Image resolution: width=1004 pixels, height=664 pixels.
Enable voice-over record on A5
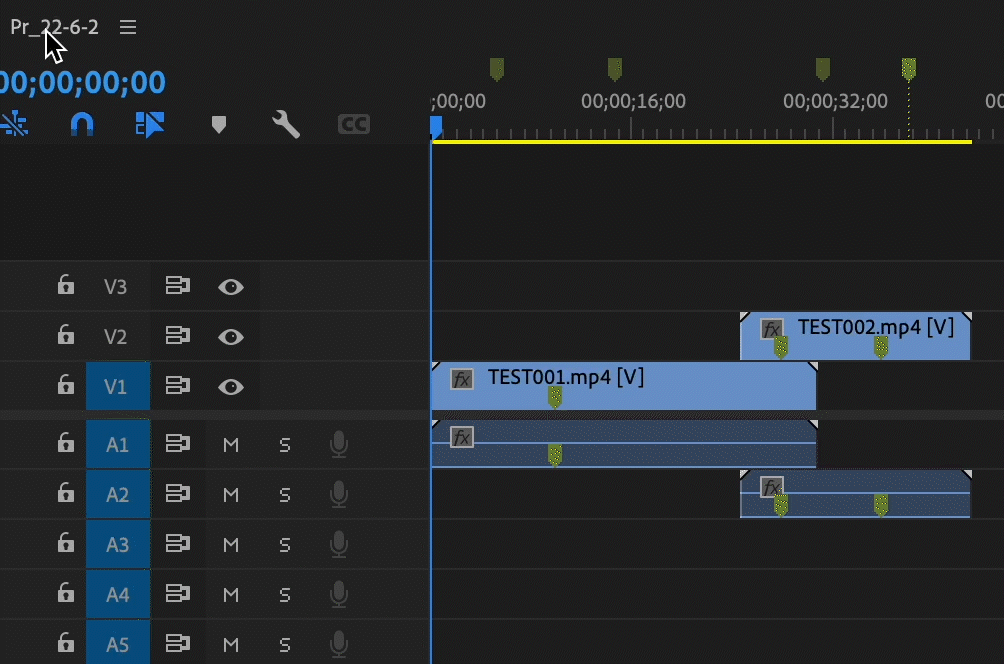pyautogui.click(x=339, y=644)
